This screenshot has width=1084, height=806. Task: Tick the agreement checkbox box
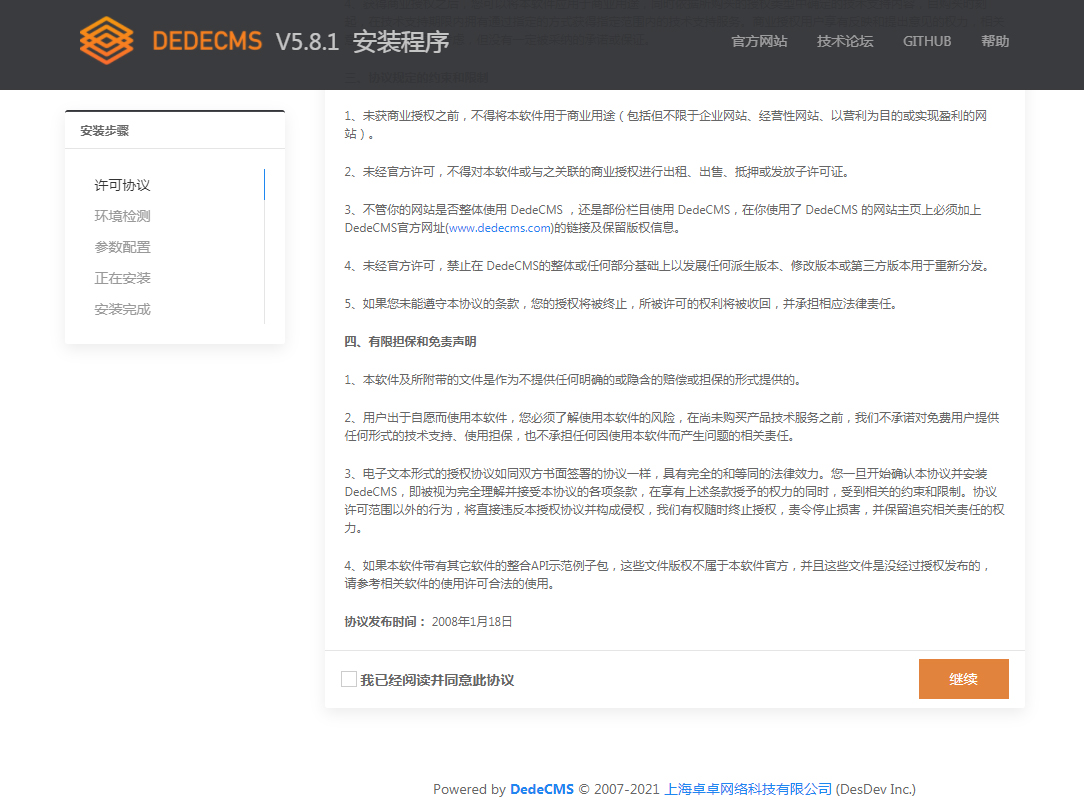[349, 679]
